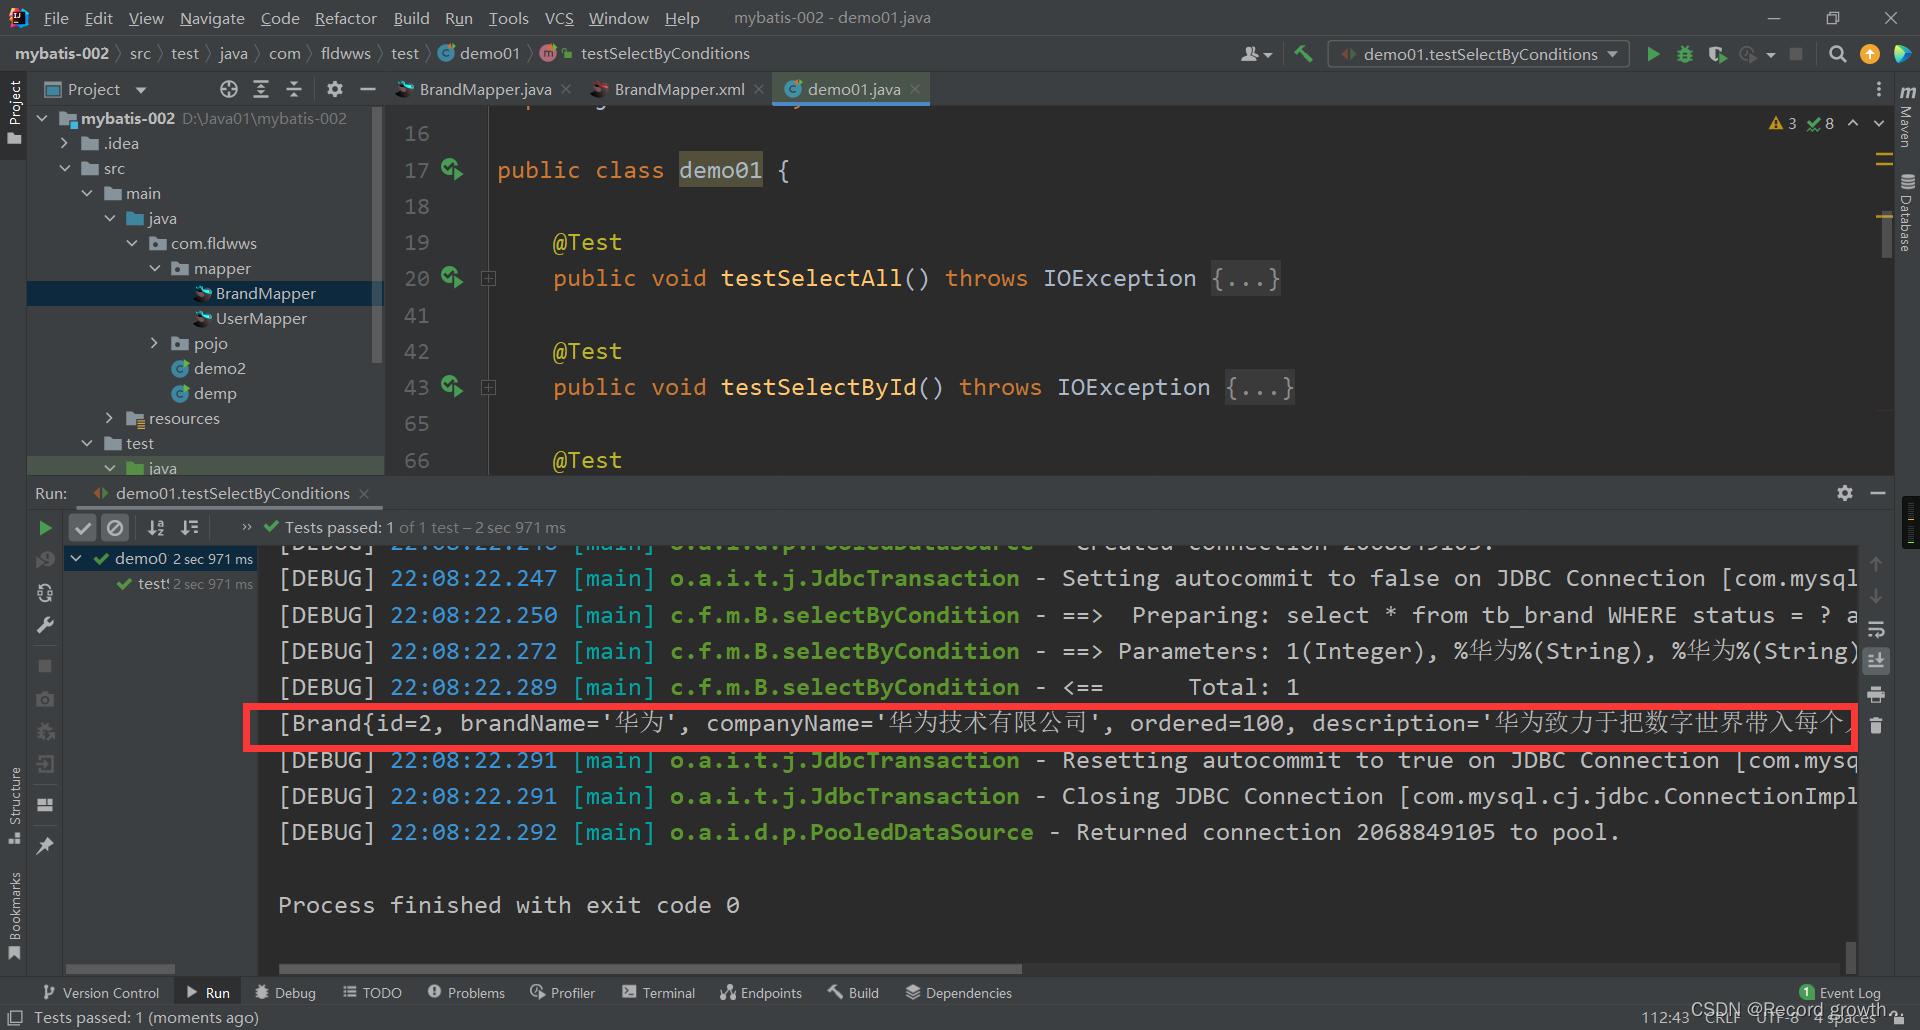Open editor tabs more options menu
Viewport: 1920px width, 1030px height.
tap(1878, 89)
